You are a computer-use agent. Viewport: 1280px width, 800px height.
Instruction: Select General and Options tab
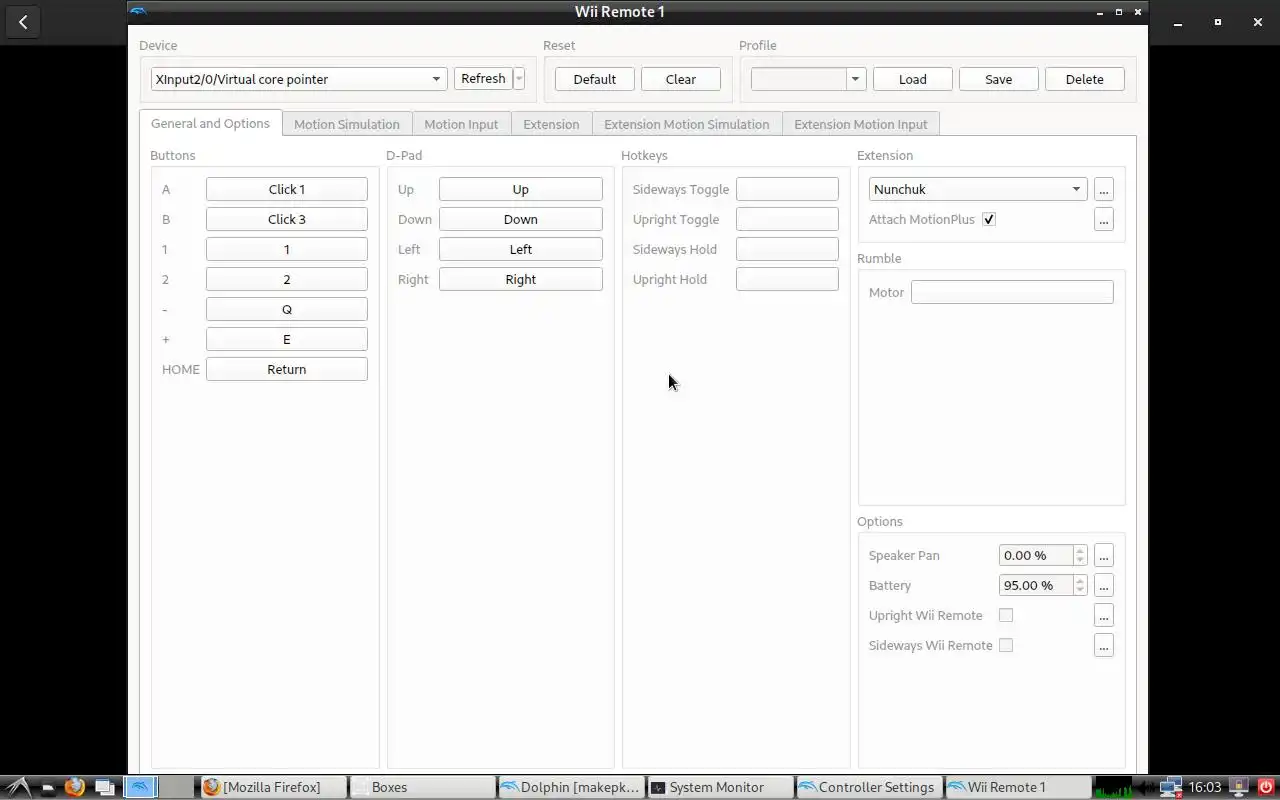point(210,123)
